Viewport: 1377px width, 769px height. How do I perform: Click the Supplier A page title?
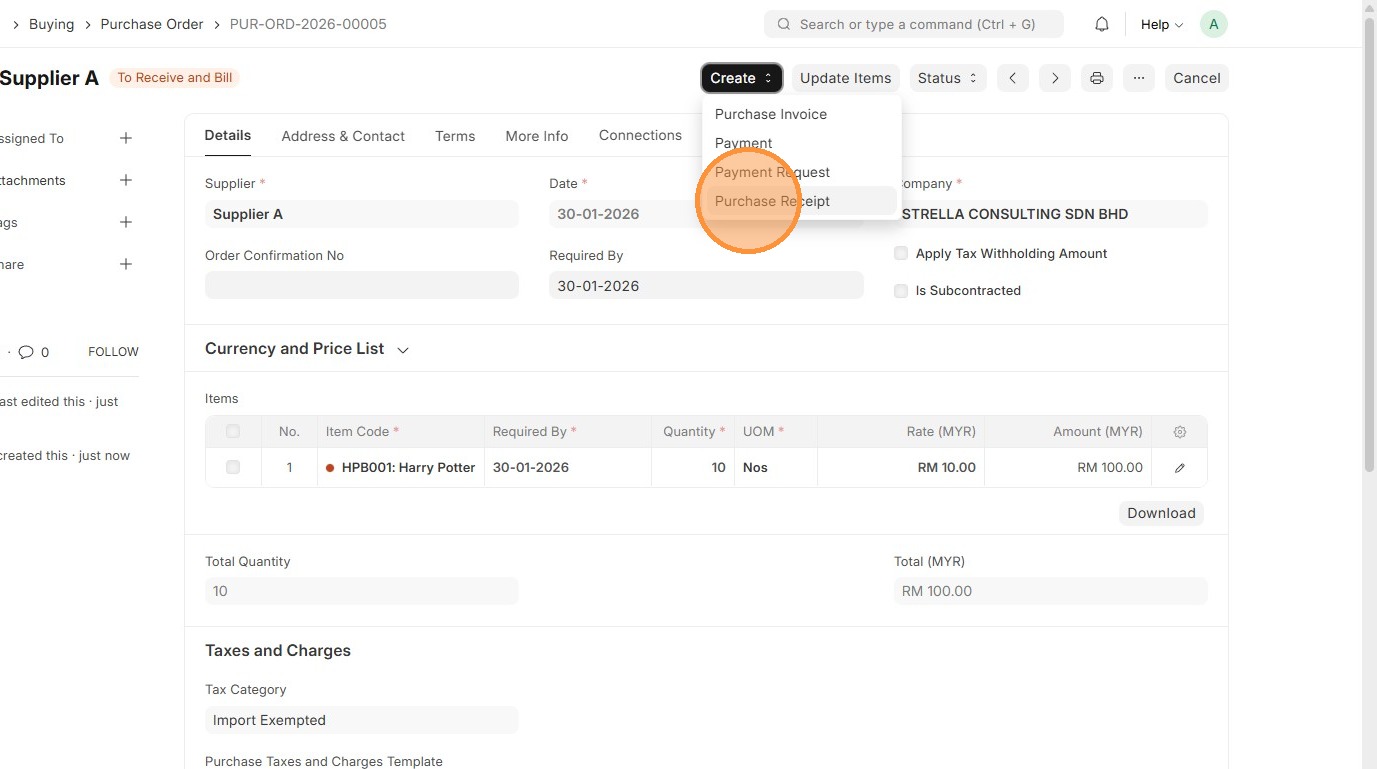coord(49,78)
